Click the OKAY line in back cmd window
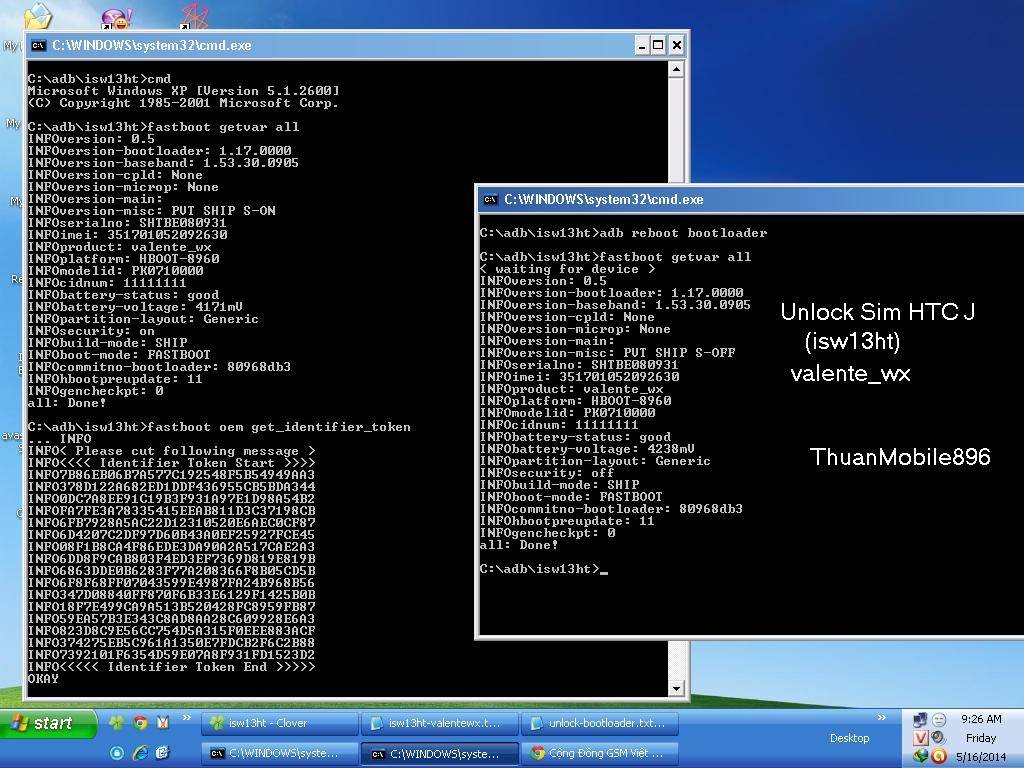The image size is (1024, 768). tap(43, 679)
